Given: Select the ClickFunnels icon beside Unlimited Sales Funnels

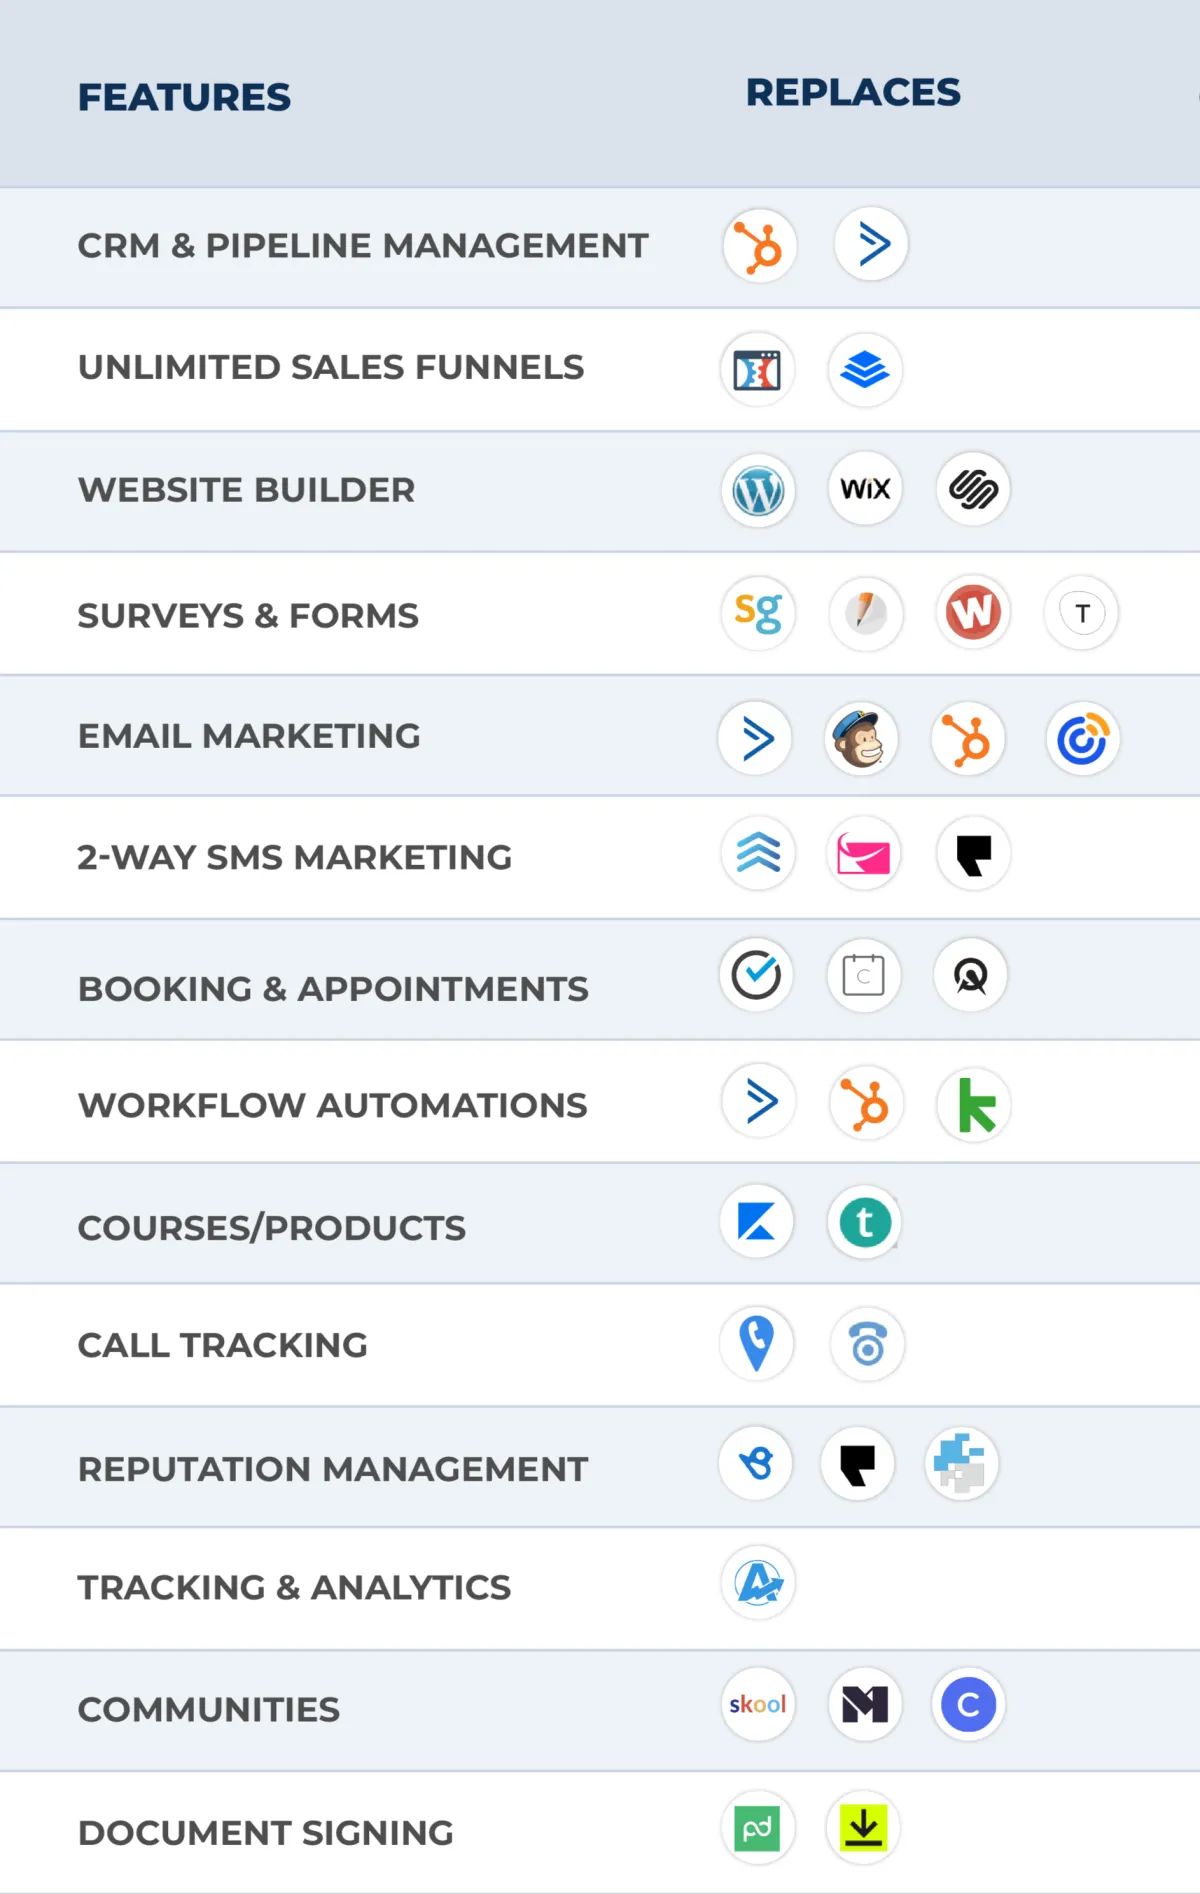Looking at the screenshot, I should [757, 370].
